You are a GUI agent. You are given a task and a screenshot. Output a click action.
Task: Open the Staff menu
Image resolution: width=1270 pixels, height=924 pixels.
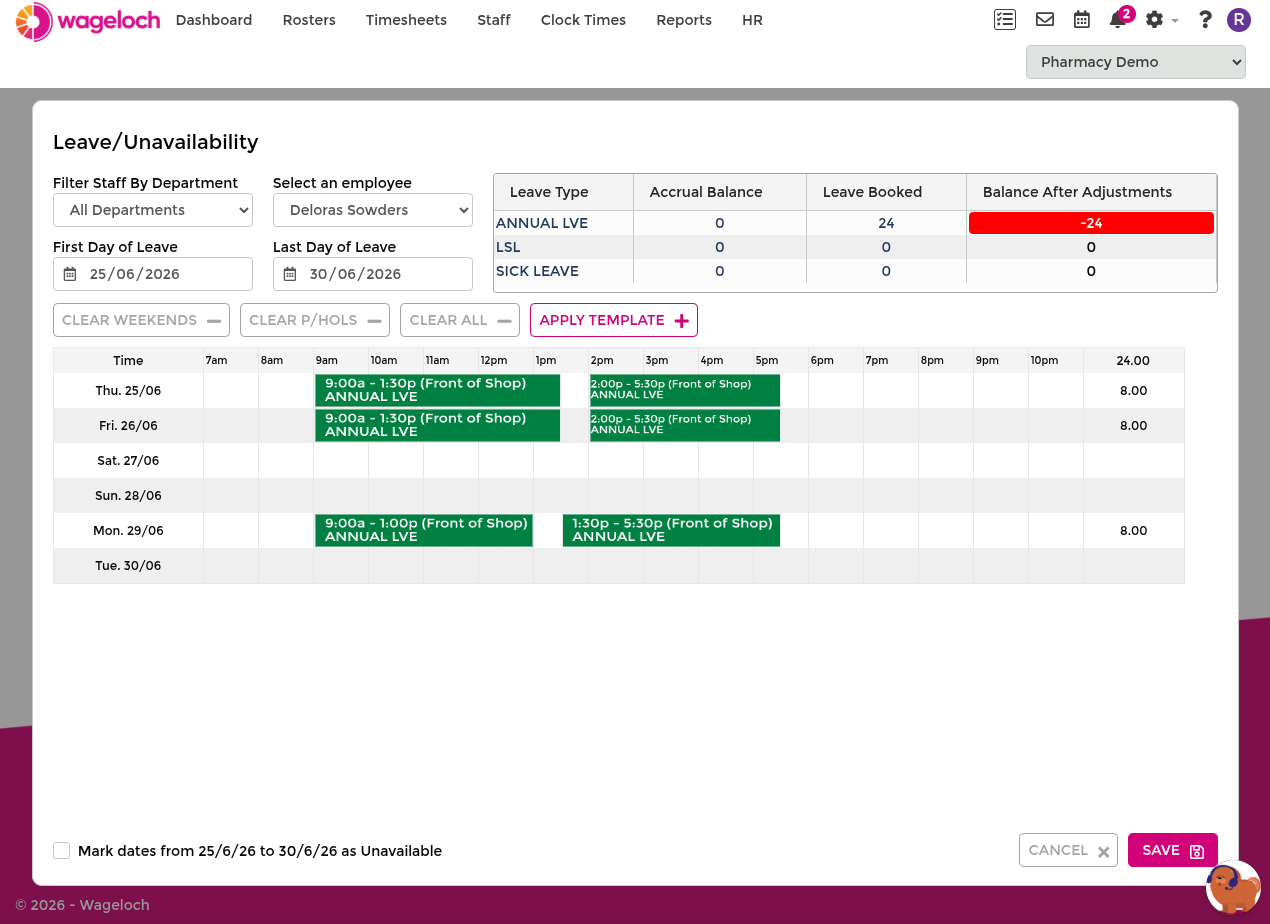tap(494, 20)
